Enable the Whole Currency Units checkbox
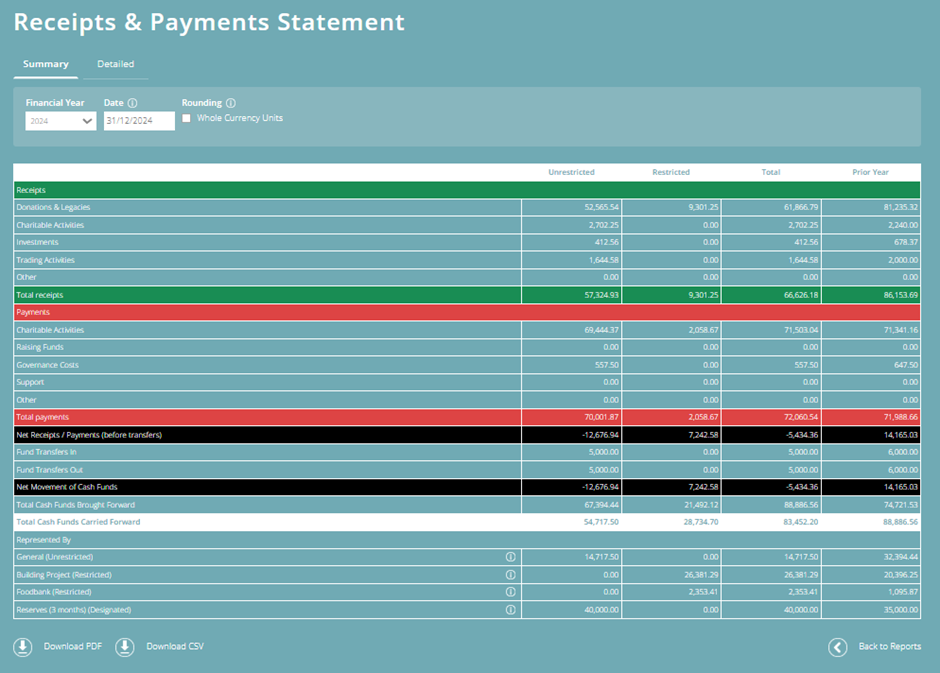940x673 pixels. (186, 117)
